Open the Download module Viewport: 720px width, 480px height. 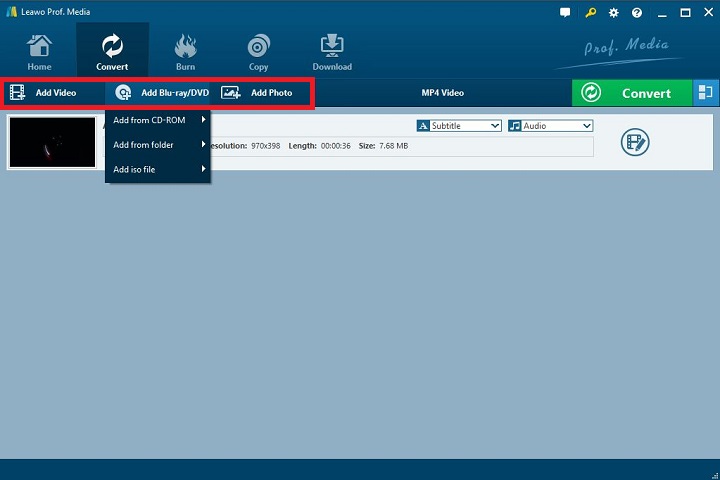click(x=332, y=52)
